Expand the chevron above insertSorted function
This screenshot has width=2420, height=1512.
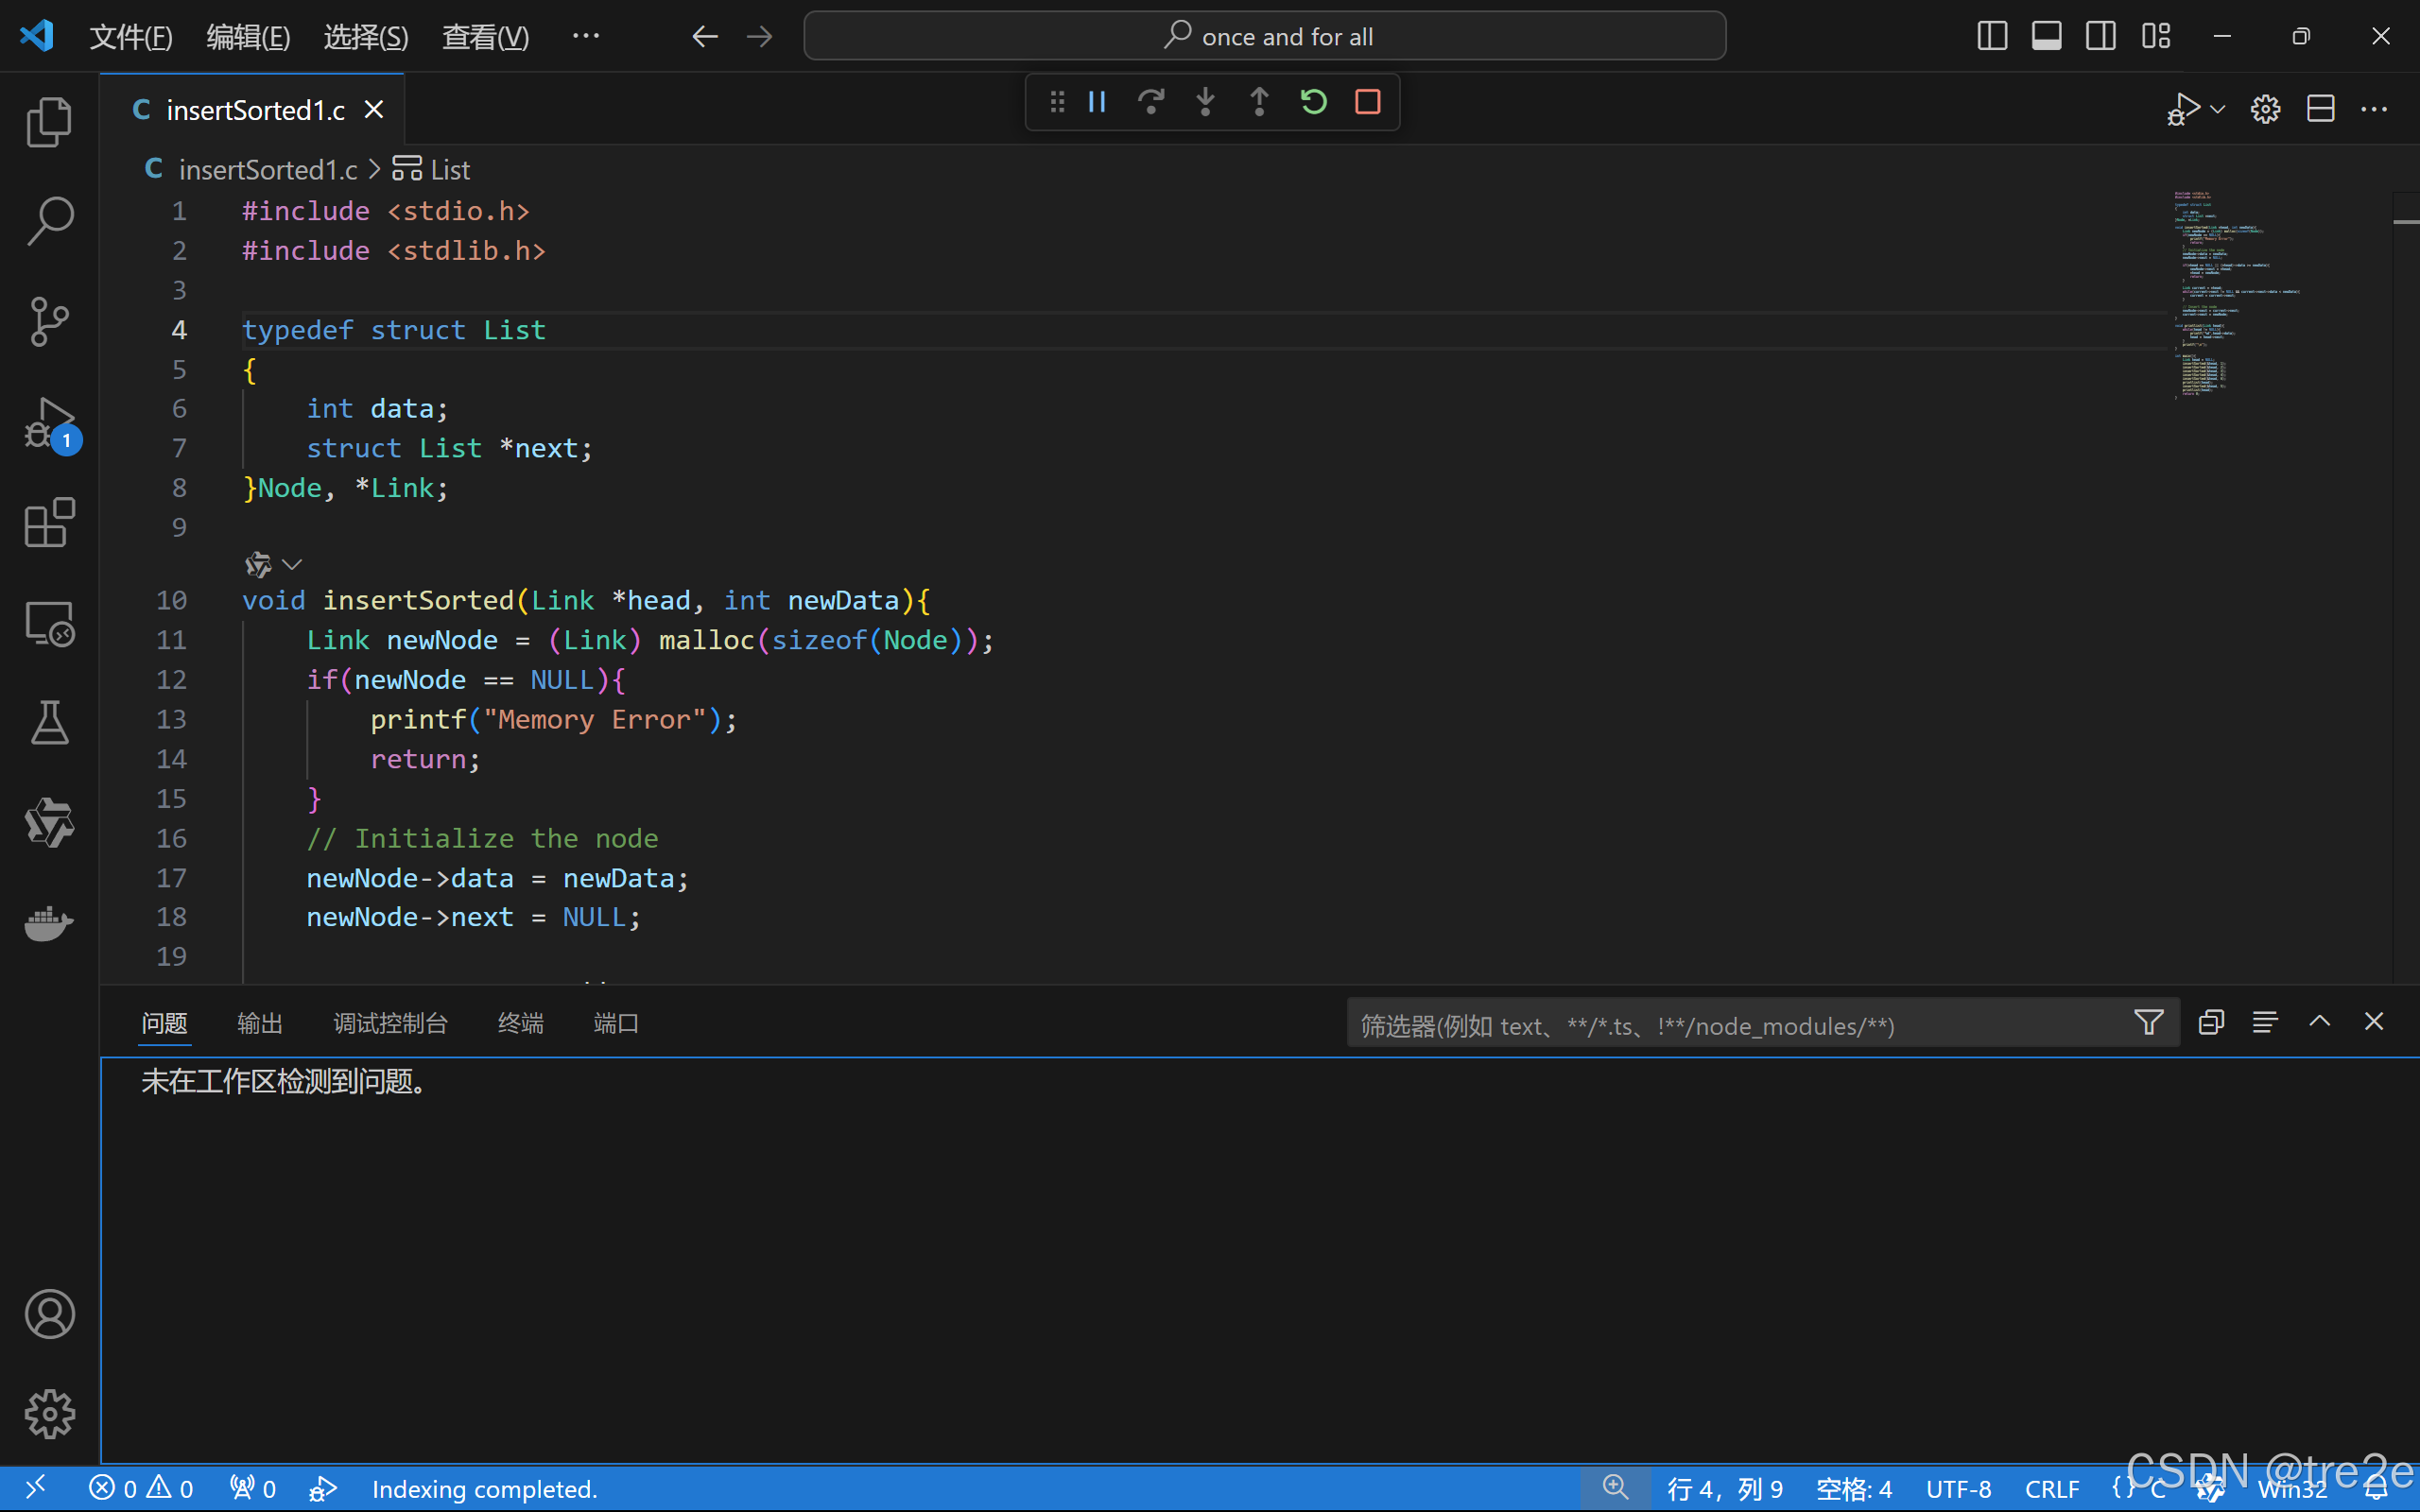(292, 565)
